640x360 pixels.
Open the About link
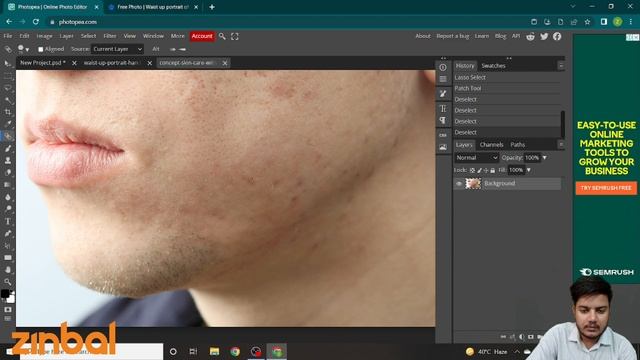point(423,36)
